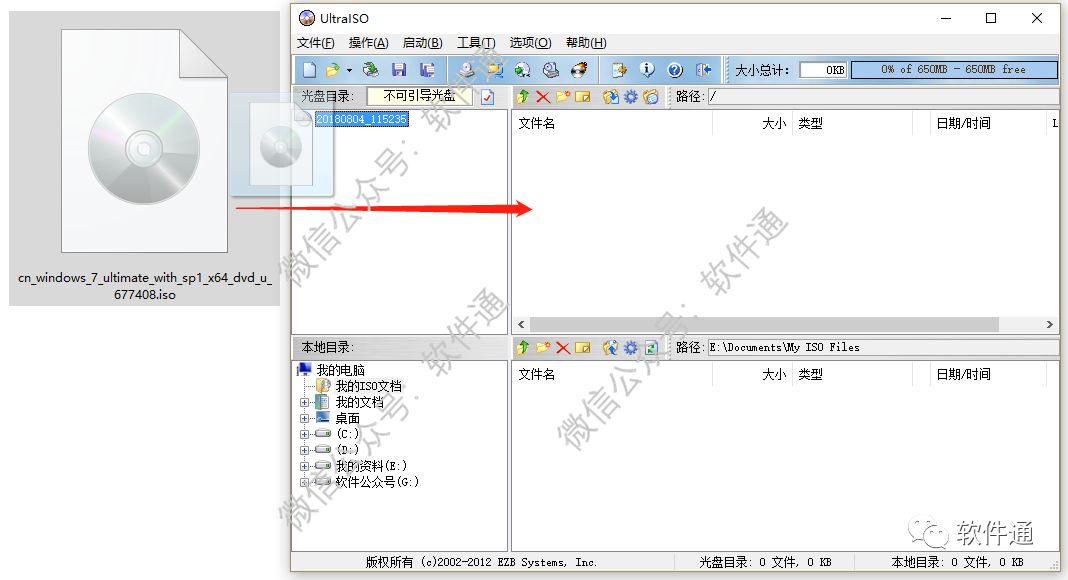The height and width of the screenshot is (580, 1068).
Task: Select 我的电脑 in the local tree
Action: click(341, 370)
